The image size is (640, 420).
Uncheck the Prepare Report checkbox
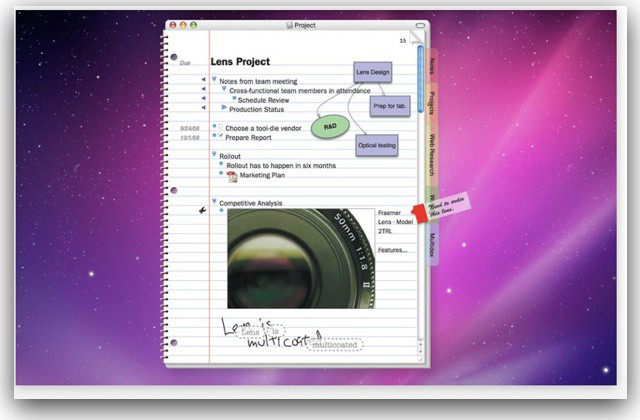click(220, 136)
